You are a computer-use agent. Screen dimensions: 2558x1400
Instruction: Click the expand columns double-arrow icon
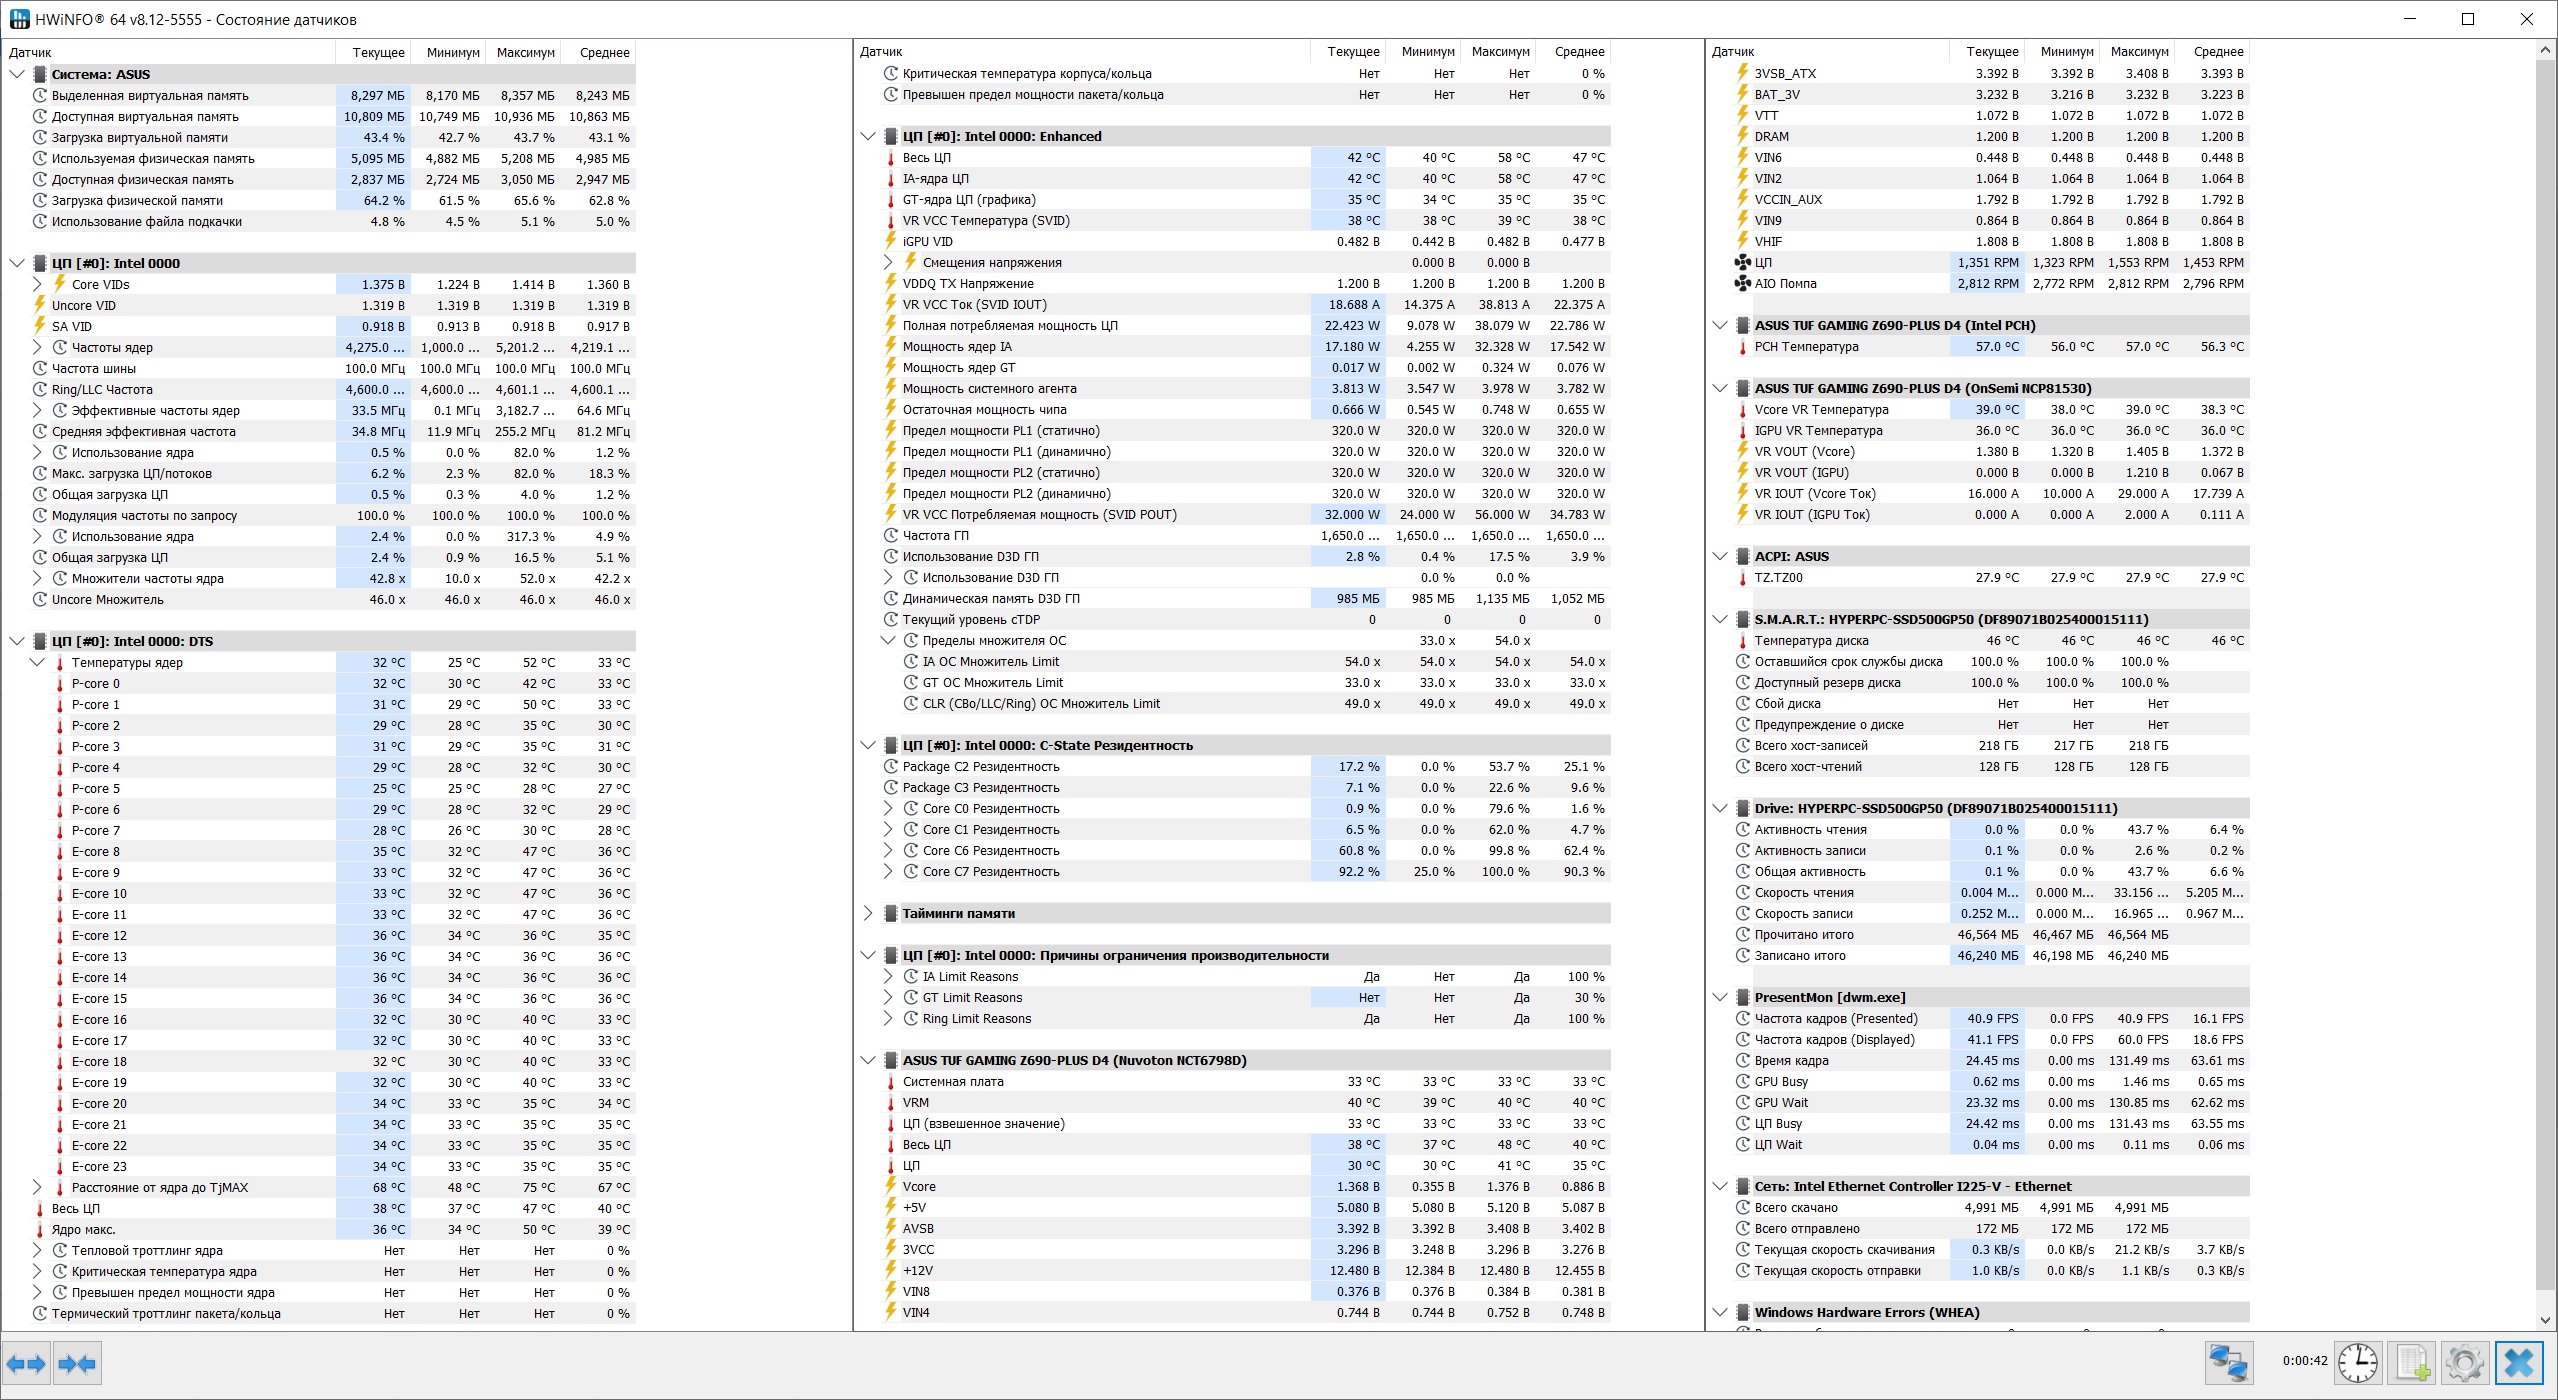26,1364
